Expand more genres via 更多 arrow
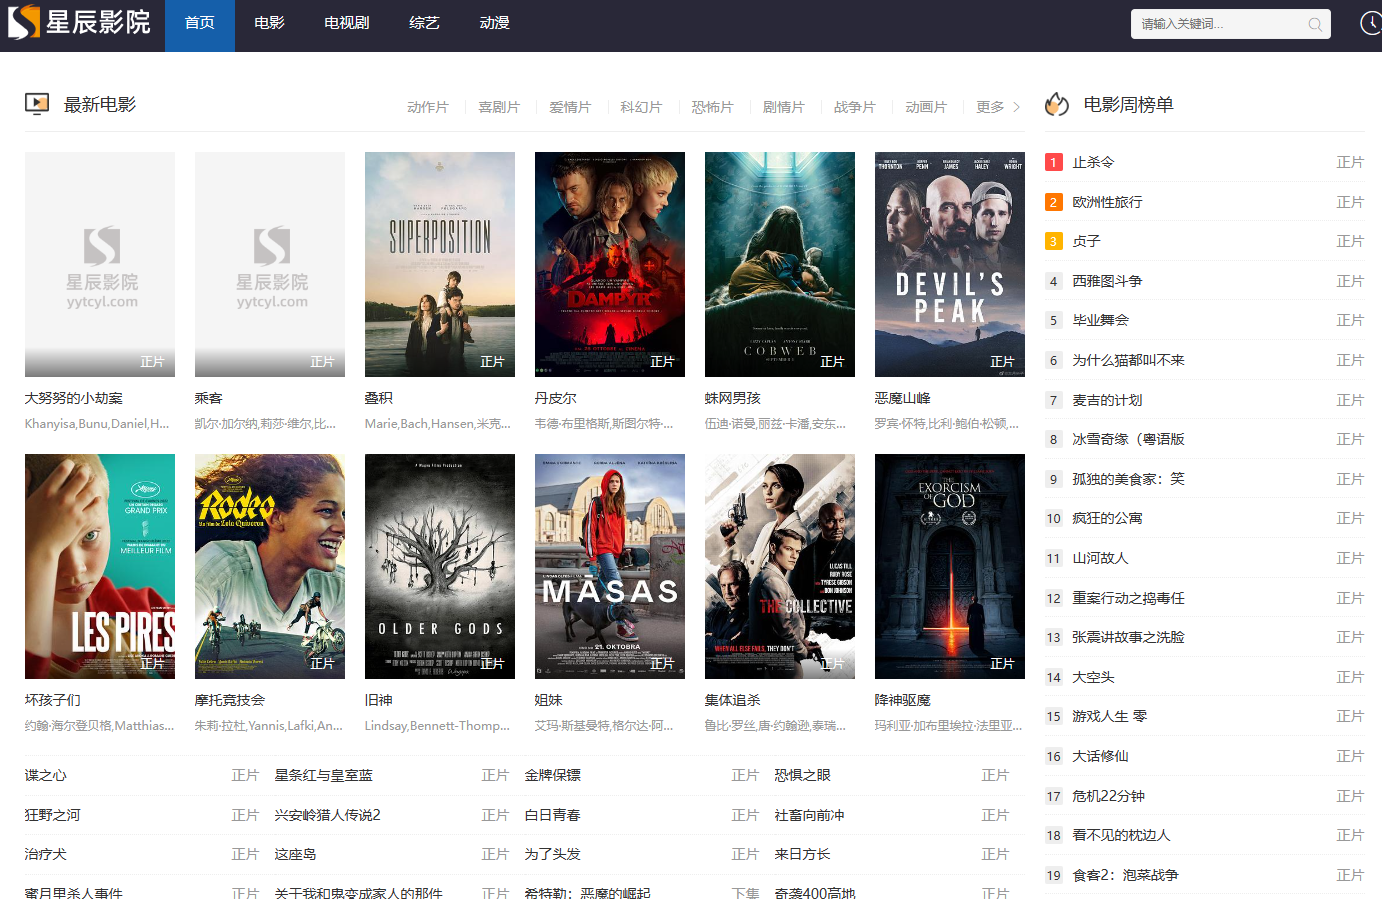Viewport: 1382px width, 899px height. point(998,107)
